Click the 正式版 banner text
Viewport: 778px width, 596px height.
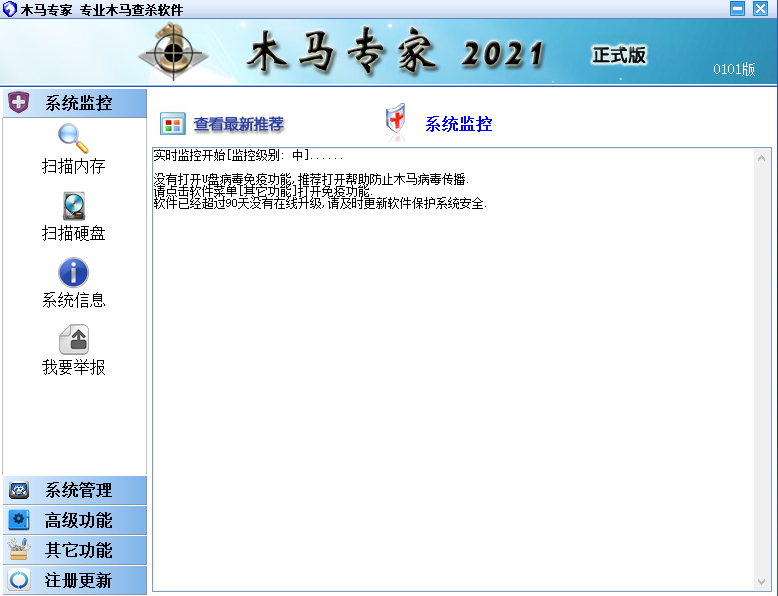619,55
